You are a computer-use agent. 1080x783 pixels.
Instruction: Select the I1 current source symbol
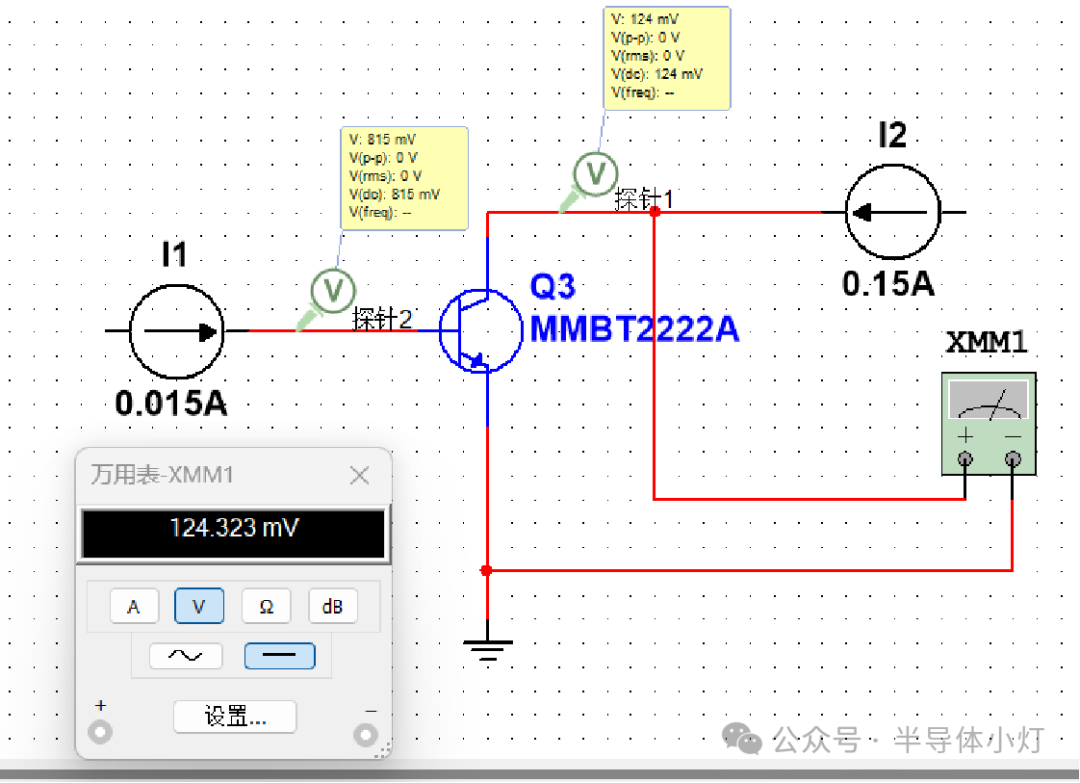click(x=177, y=331)
